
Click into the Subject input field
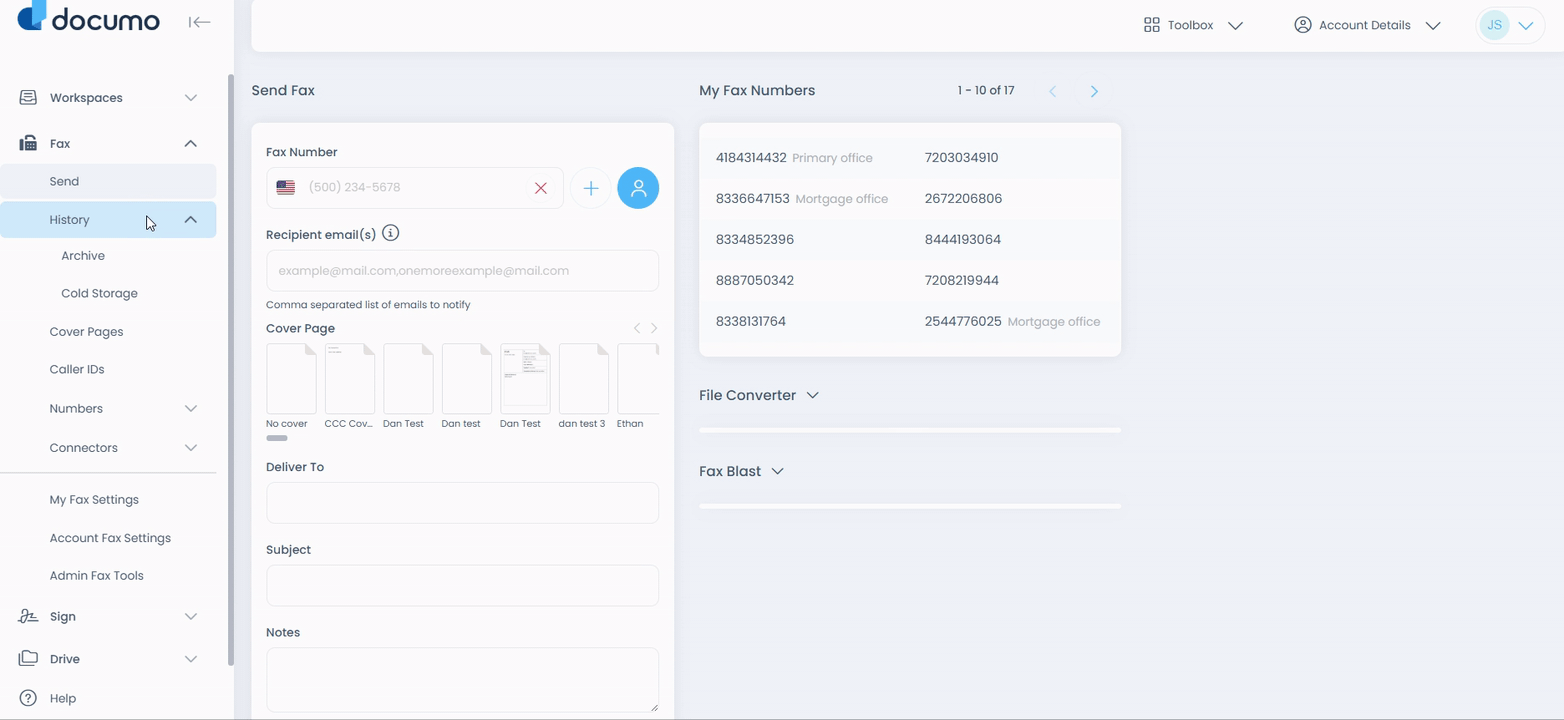coord(462,586)
